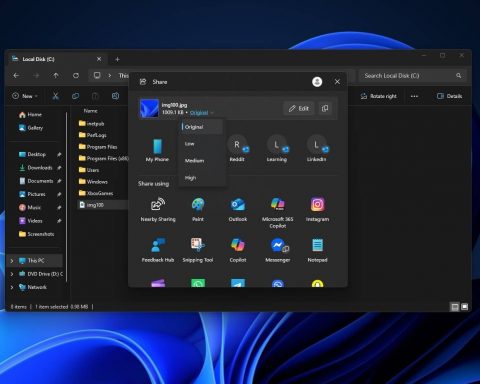Open the New dropdown menu
Viewport: 480px width, 384px height.
(25, 96)
